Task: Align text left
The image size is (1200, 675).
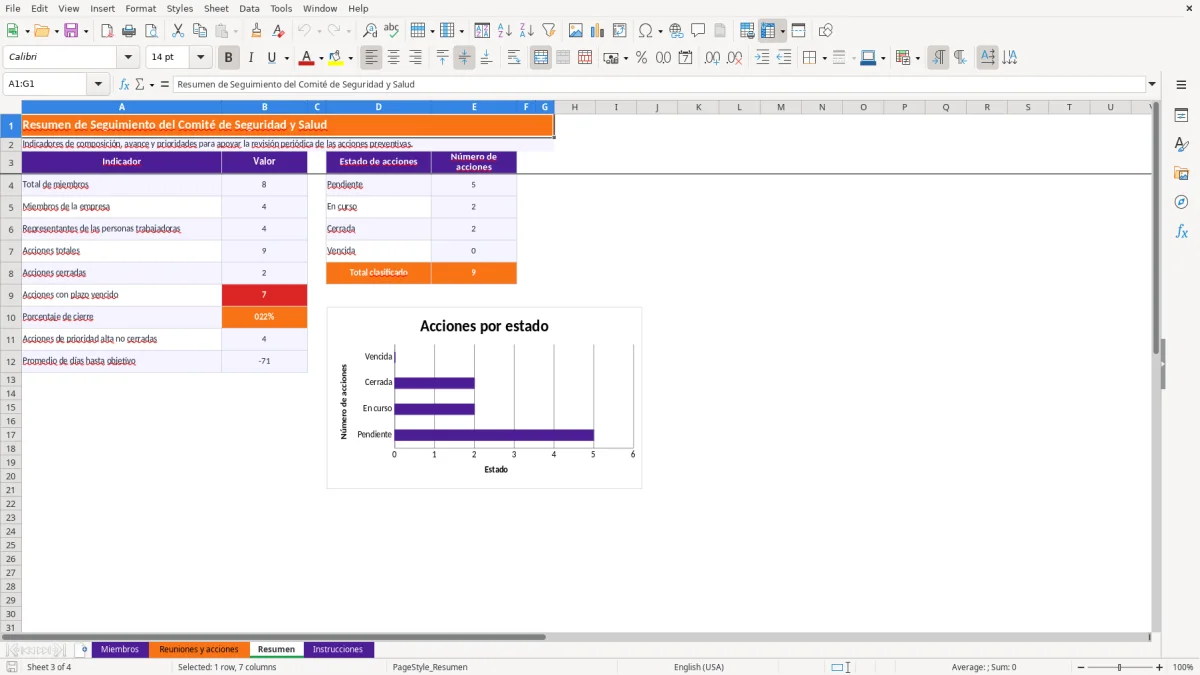Action: pyautogui.click(x=372, y=58)
